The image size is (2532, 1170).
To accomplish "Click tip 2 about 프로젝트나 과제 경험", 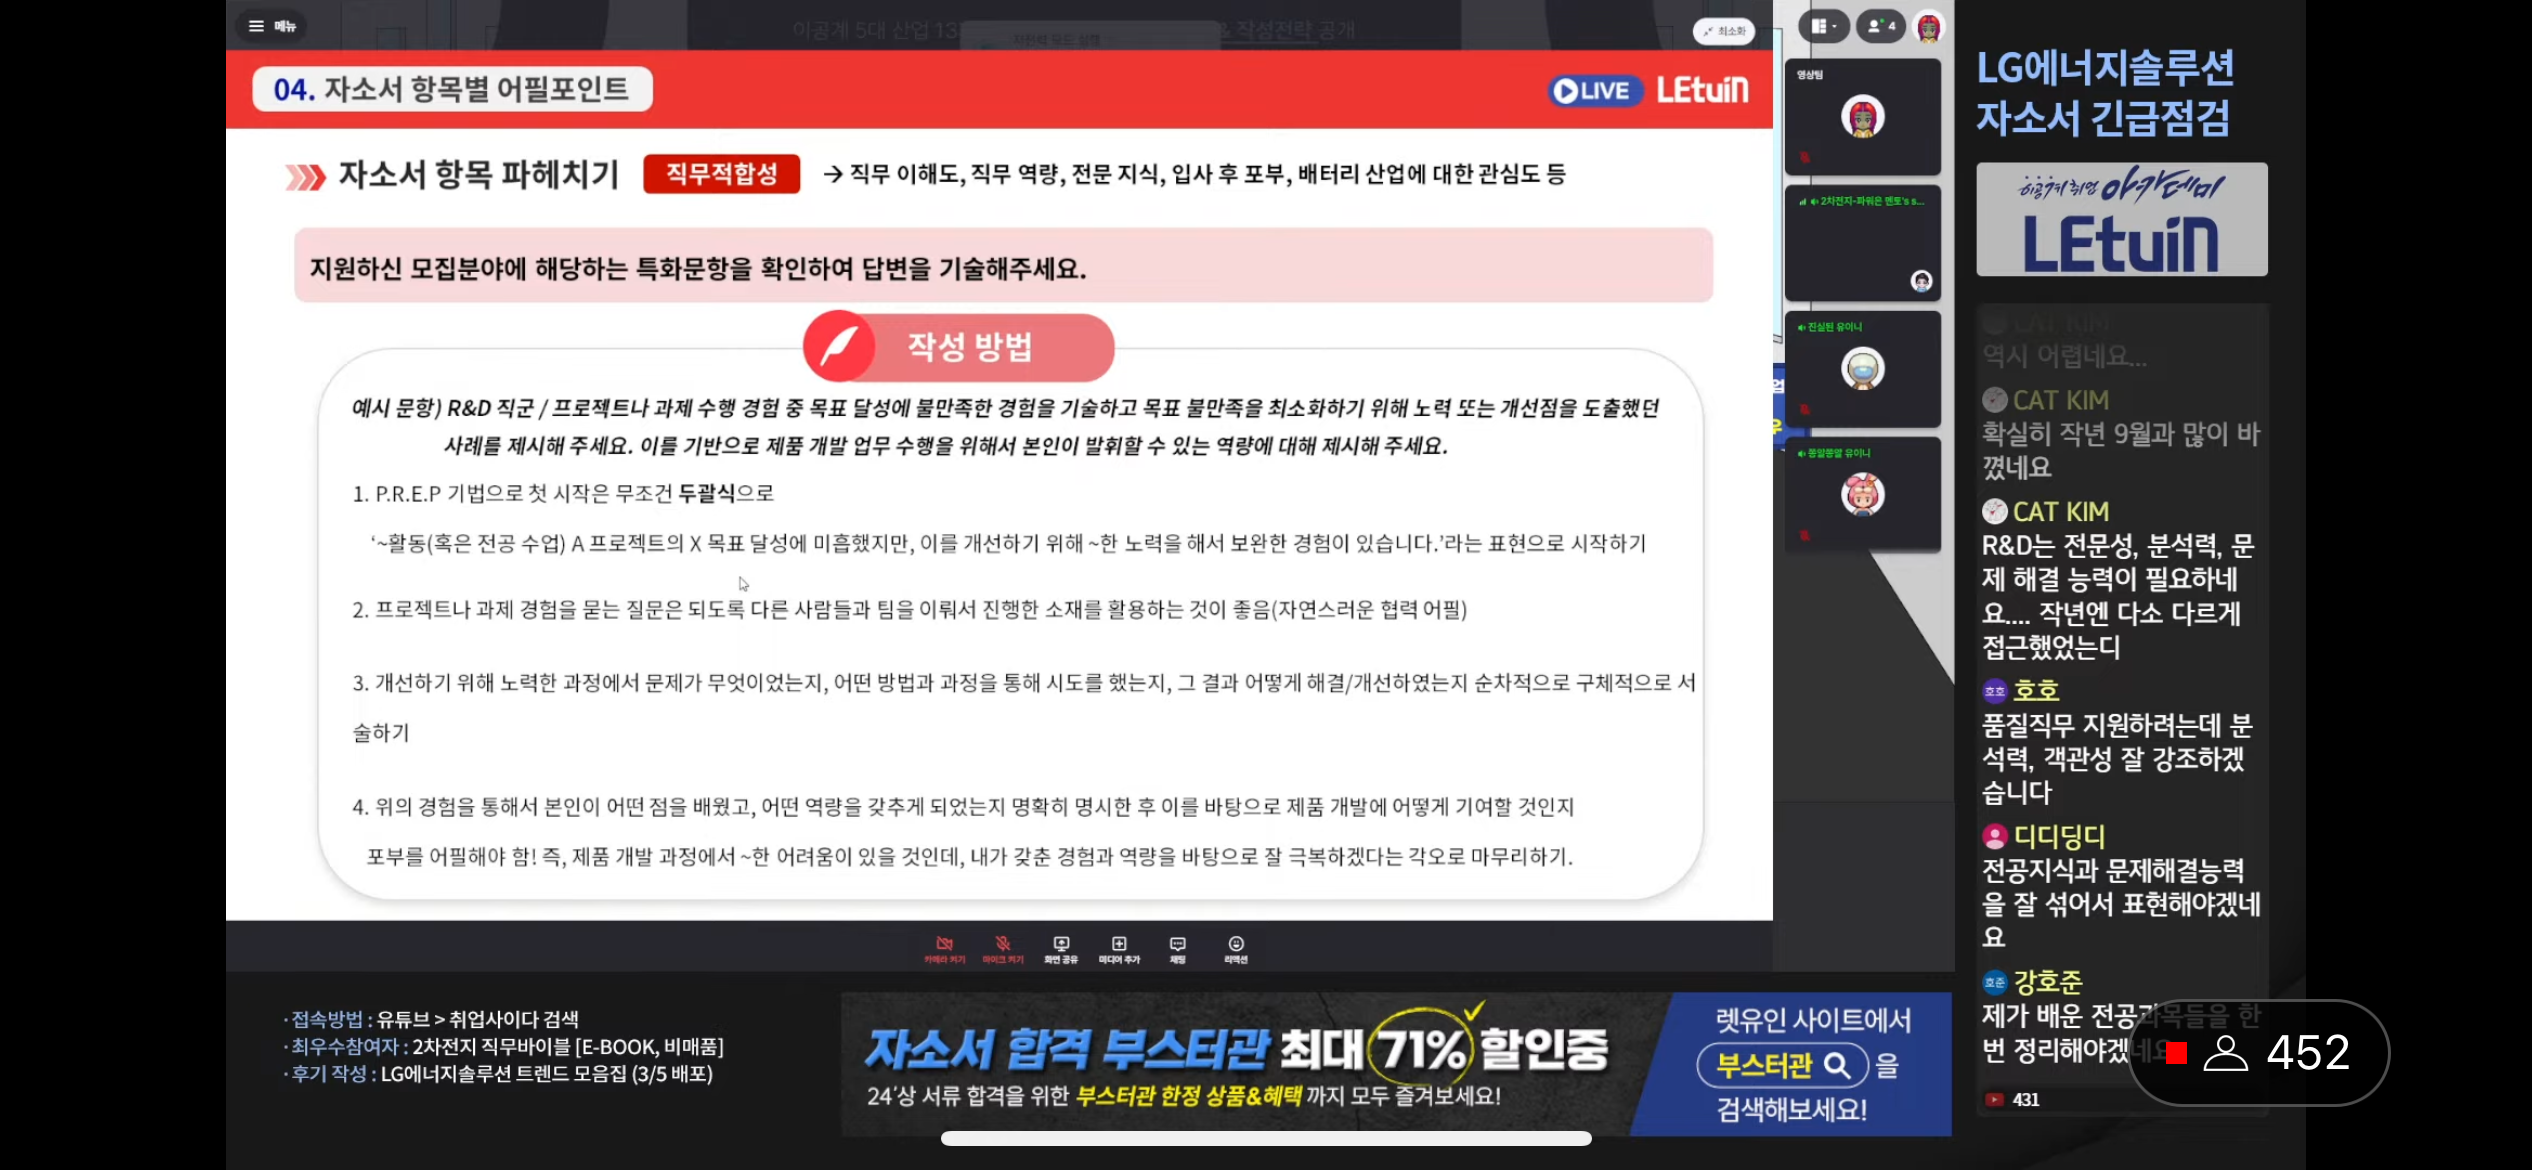I will [909, 610].
